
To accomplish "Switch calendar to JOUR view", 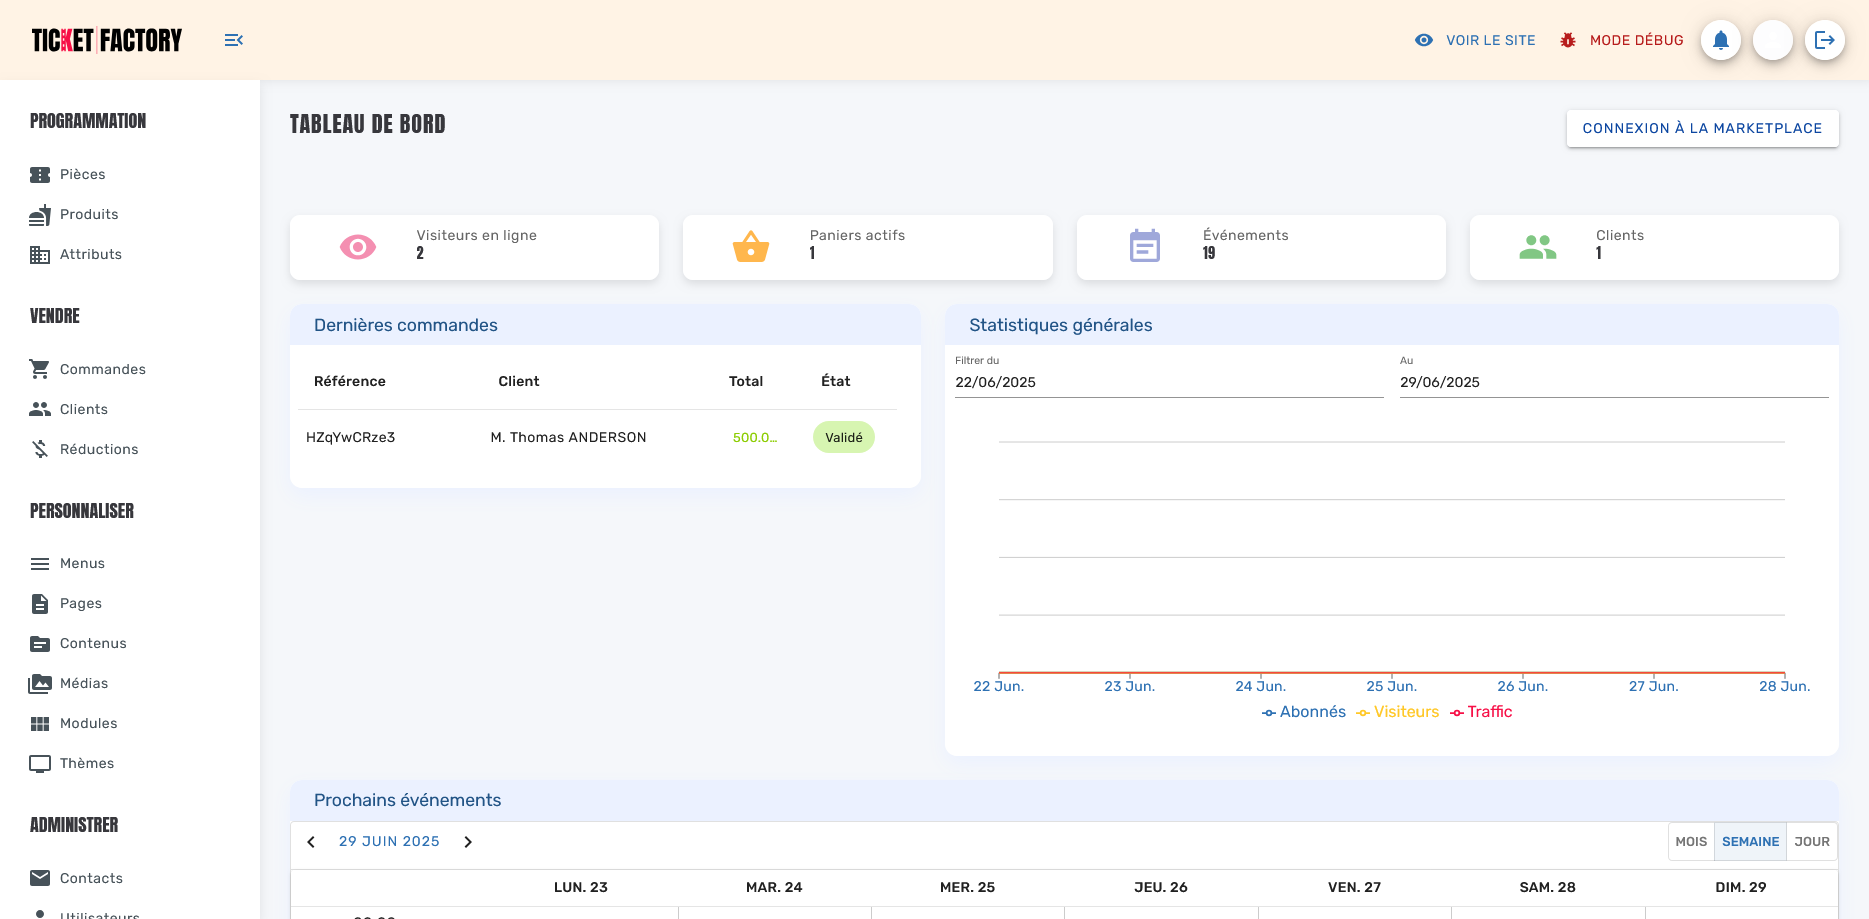I will (1811, 841).
